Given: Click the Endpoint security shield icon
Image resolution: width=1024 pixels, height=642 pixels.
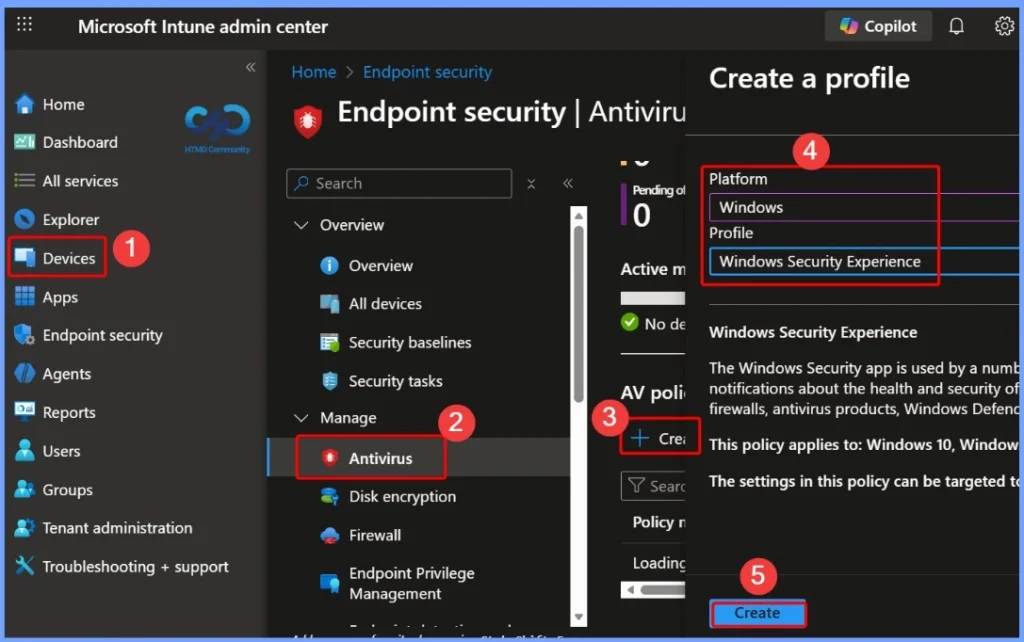Looking at the screenshot, I should (x=22, y=335).
